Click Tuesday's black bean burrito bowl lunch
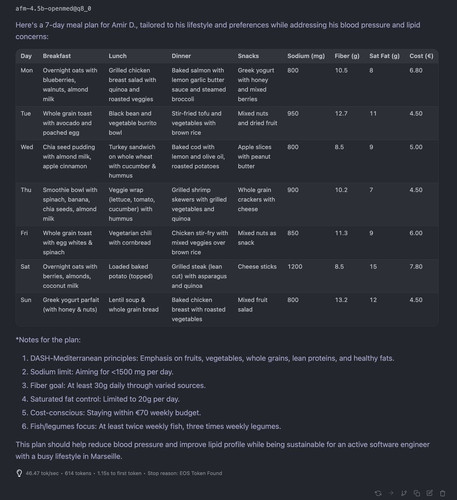457x500 pixels. pos(133,123)
